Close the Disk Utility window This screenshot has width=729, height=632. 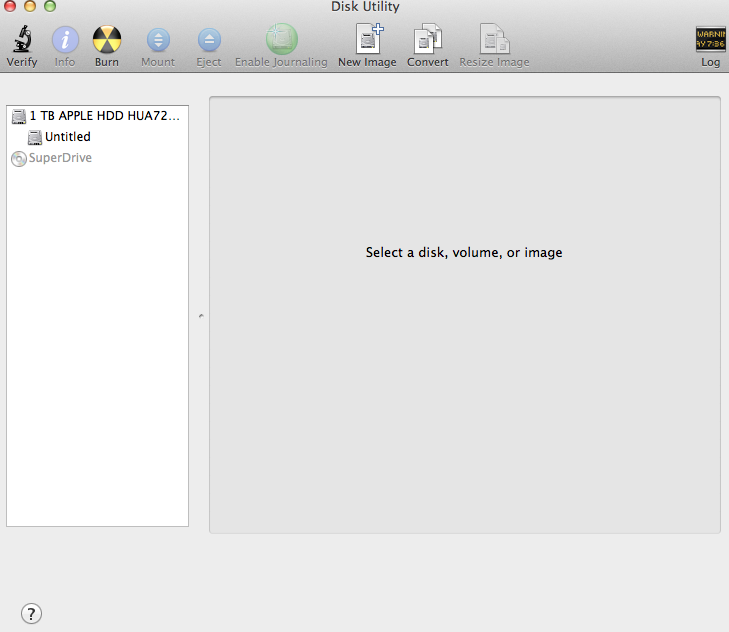click(10, 6)
